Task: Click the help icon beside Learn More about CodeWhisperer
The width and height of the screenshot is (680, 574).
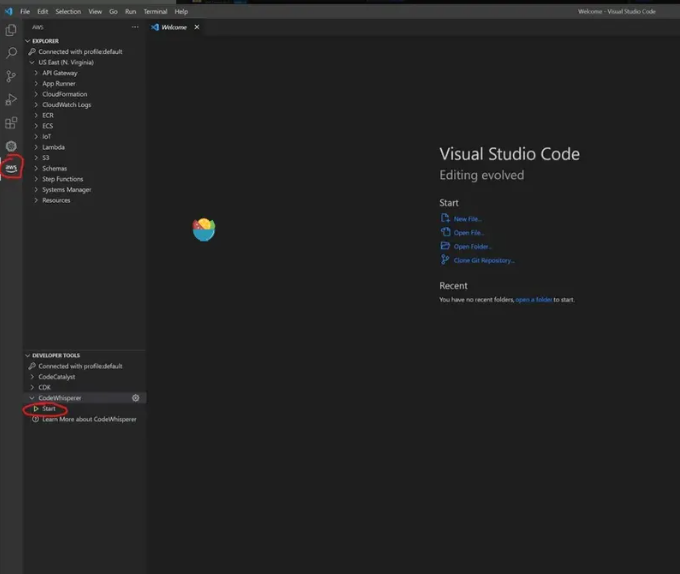Action: (36, 419)
